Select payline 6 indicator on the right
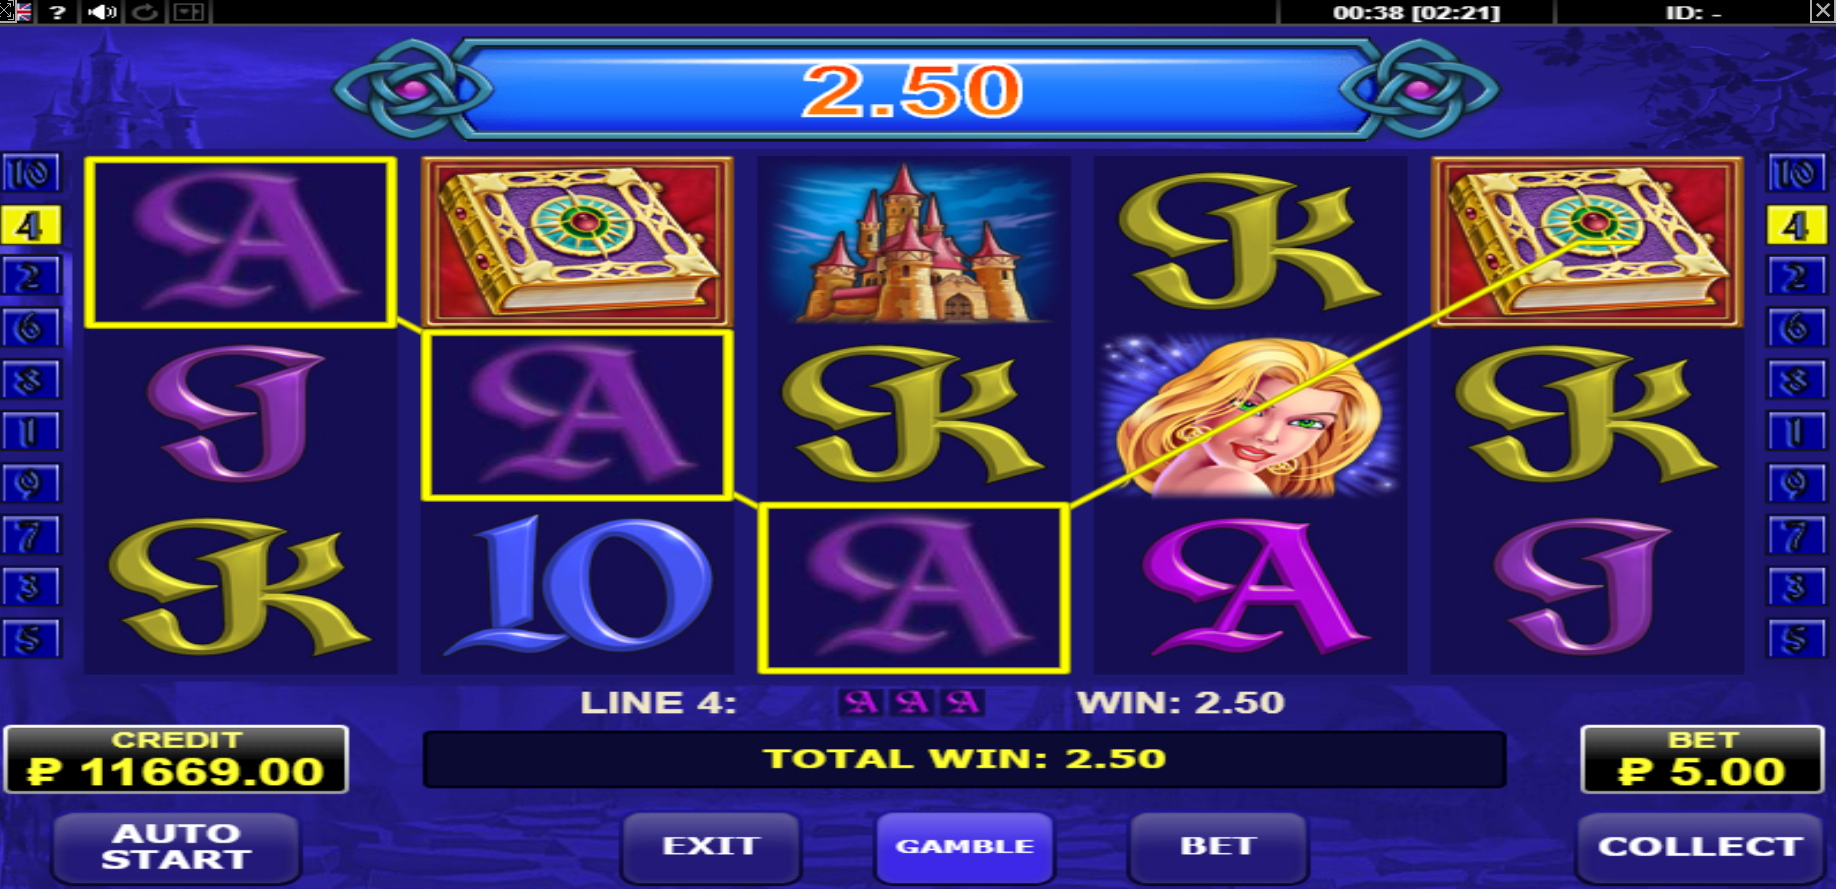This screenshot has width=1836, height=889. pyautogui.click(x=1797, y=328)
